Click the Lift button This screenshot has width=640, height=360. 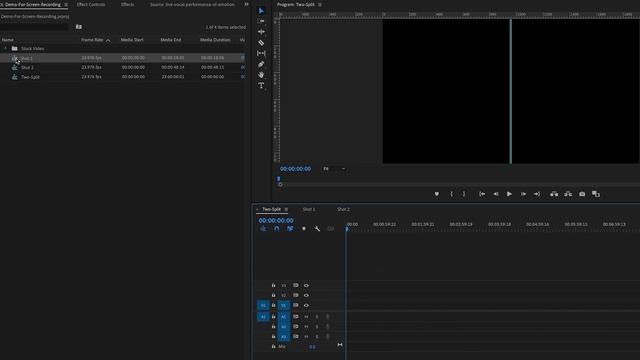coord(554,194)
